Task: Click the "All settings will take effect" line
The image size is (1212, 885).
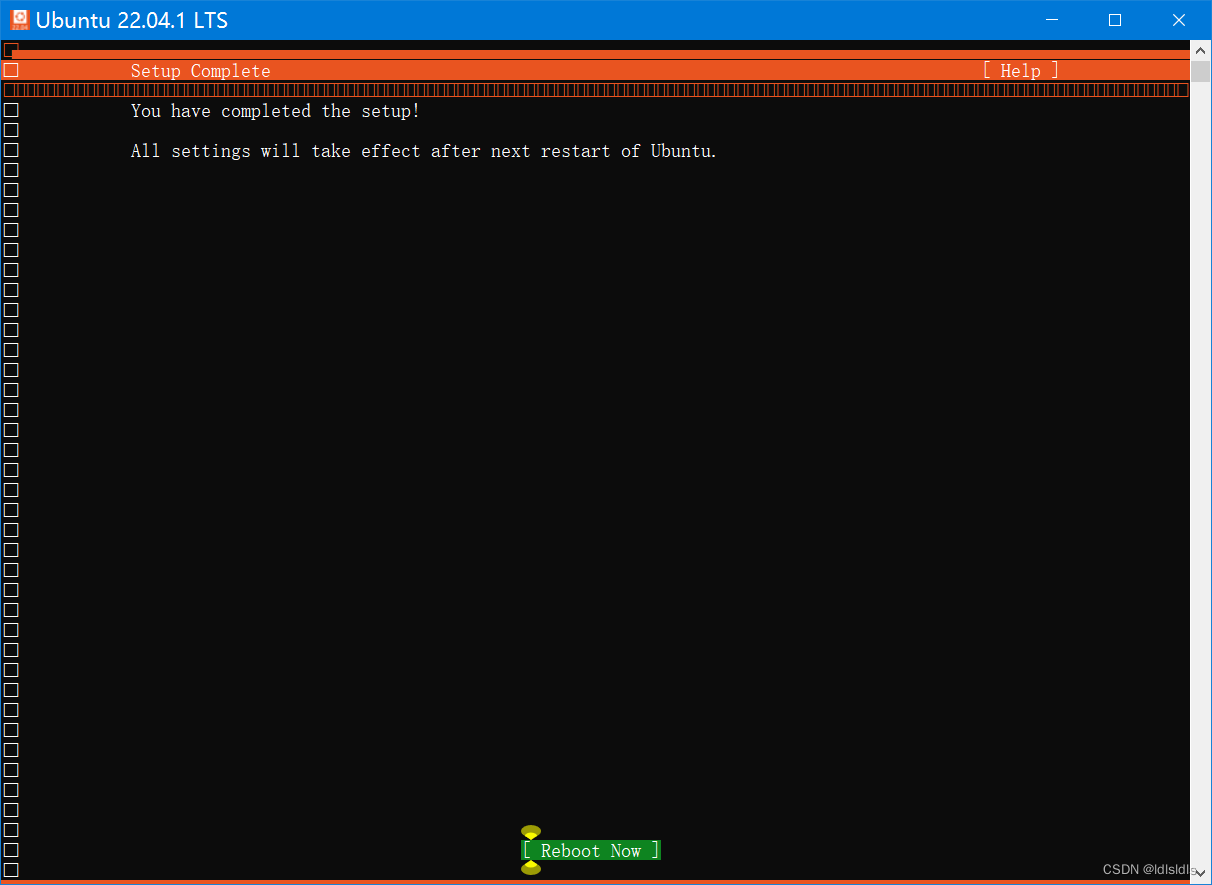Action: 424,151
